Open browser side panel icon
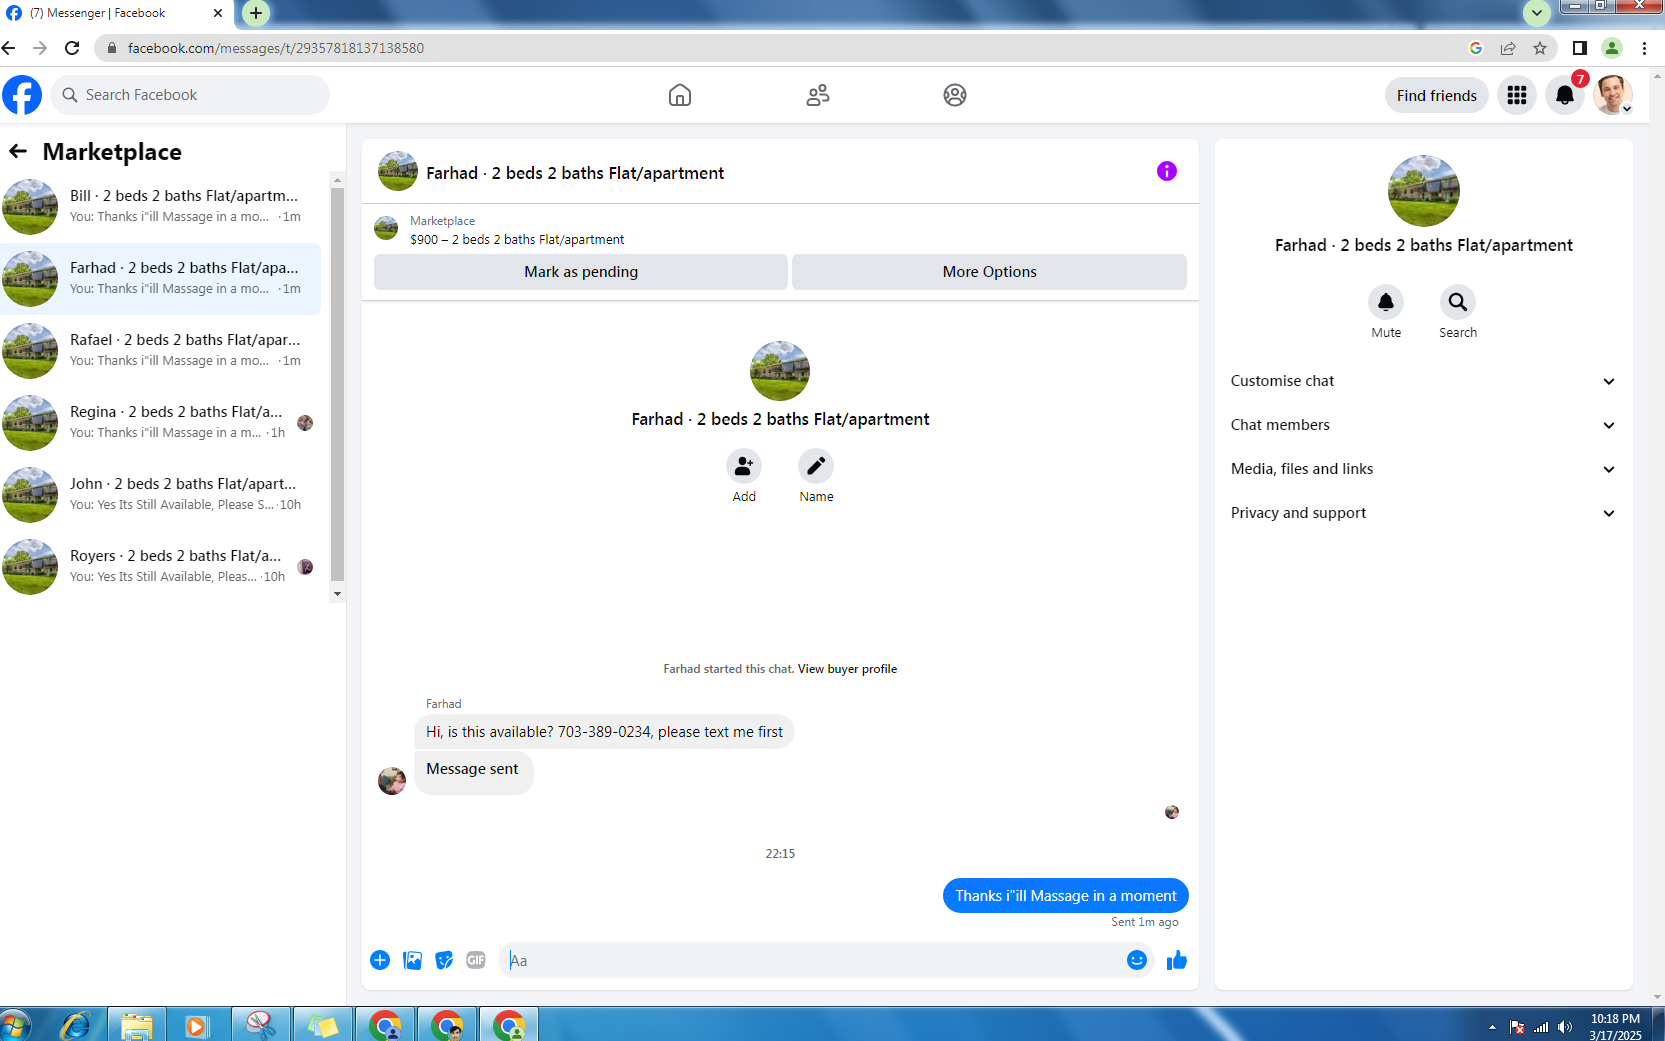The height and width of the screenshot is (1041, 1665). click(x=1580, y=48)
